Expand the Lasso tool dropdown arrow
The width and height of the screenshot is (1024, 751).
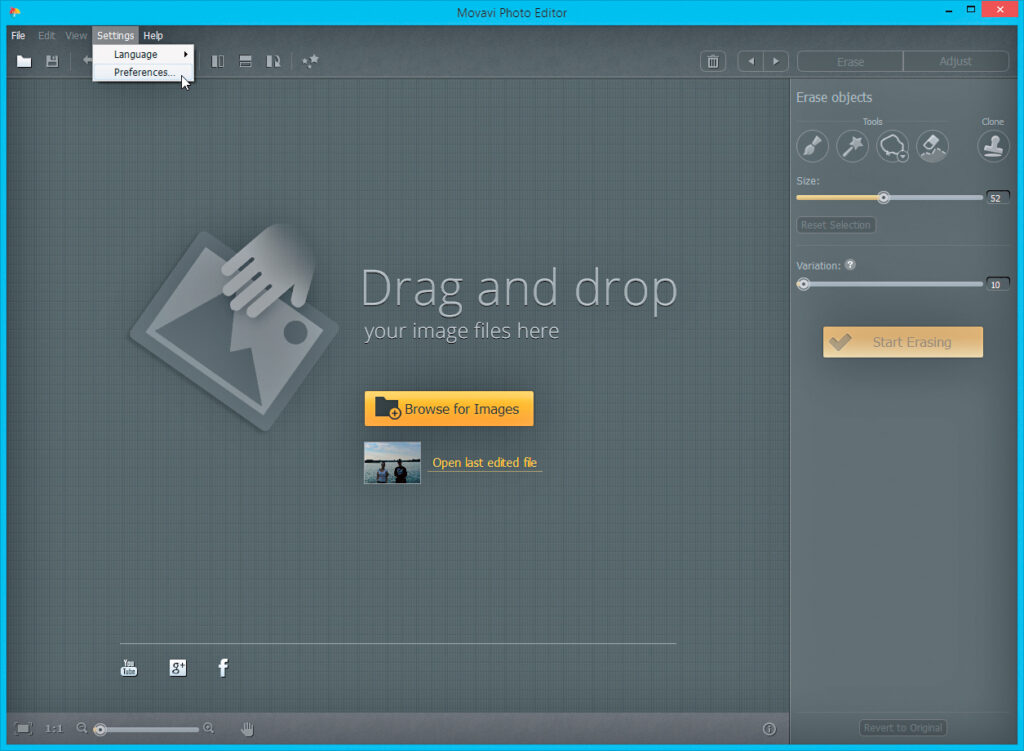coord(903,157)
